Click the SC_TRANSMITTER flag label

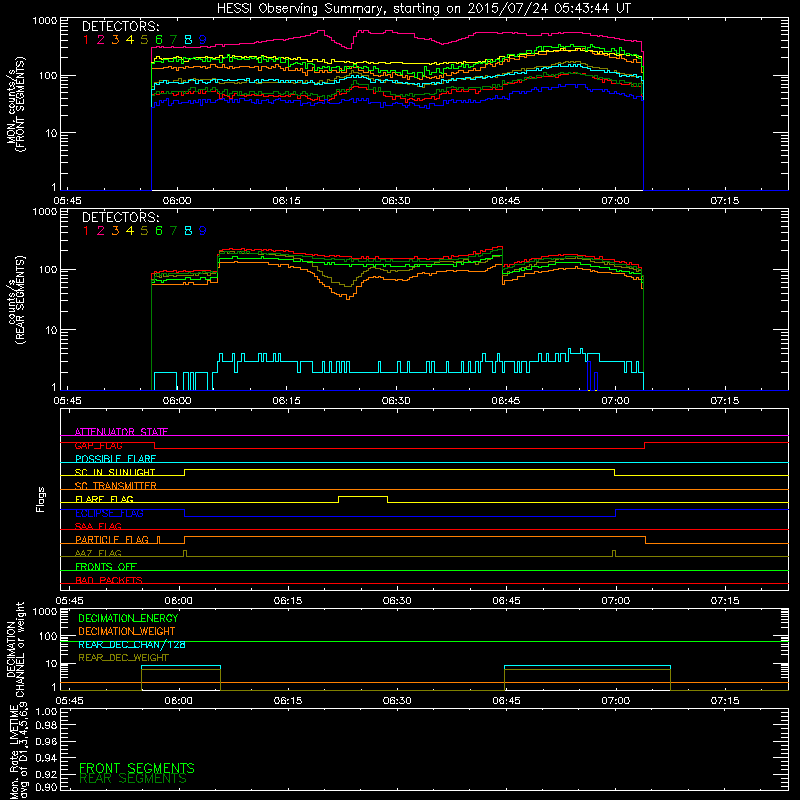click(x=116, y=485)
